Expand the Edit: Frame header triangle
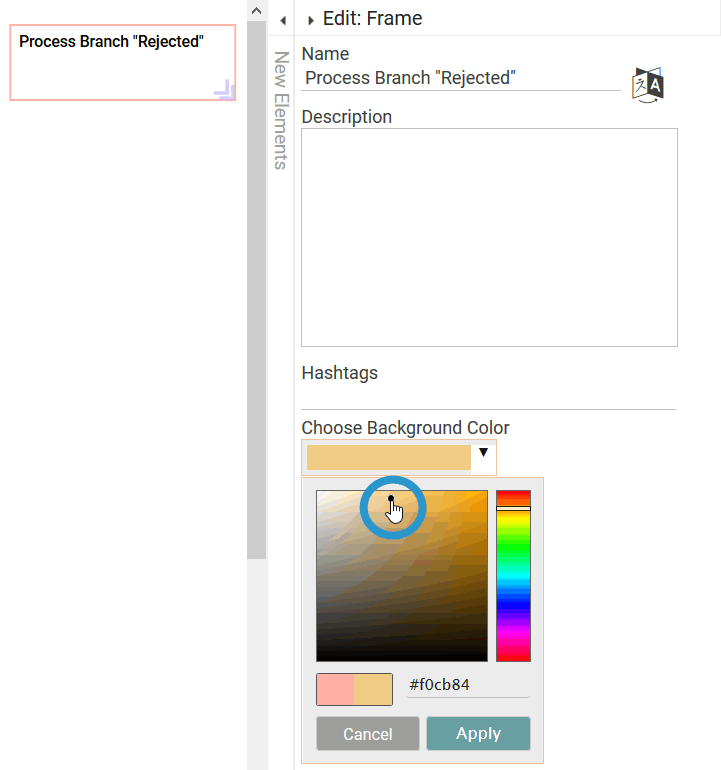Screen dimensions: 721x770 pyautogui.click(x=311, y=20)
